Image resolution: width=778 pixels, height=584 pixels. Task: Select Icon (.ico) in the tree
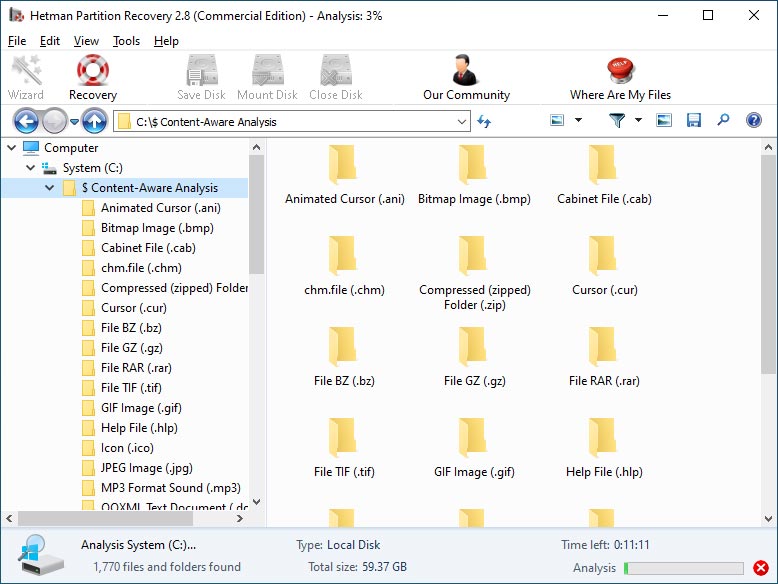(127, 448)
